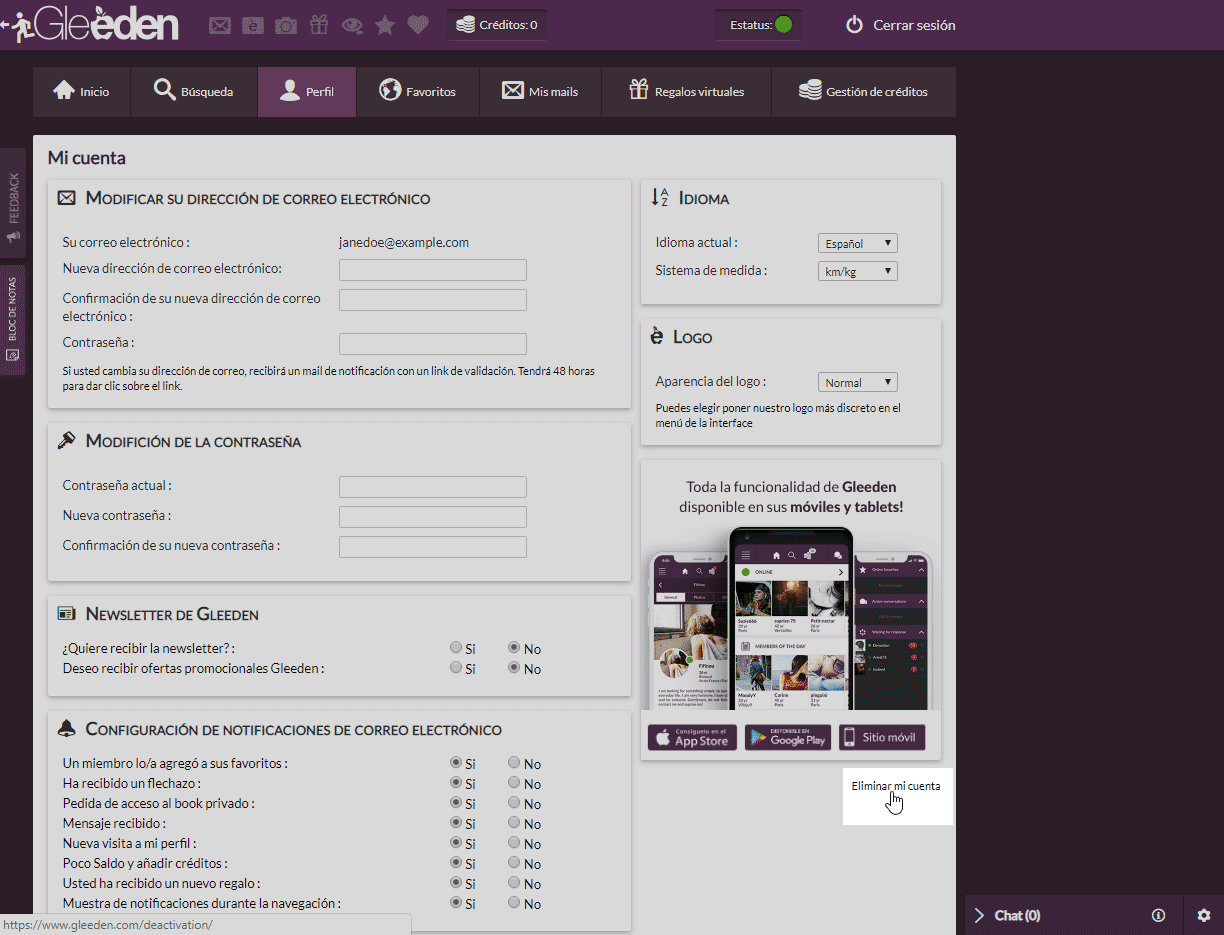Click the Contraseña actual input field

432,487
